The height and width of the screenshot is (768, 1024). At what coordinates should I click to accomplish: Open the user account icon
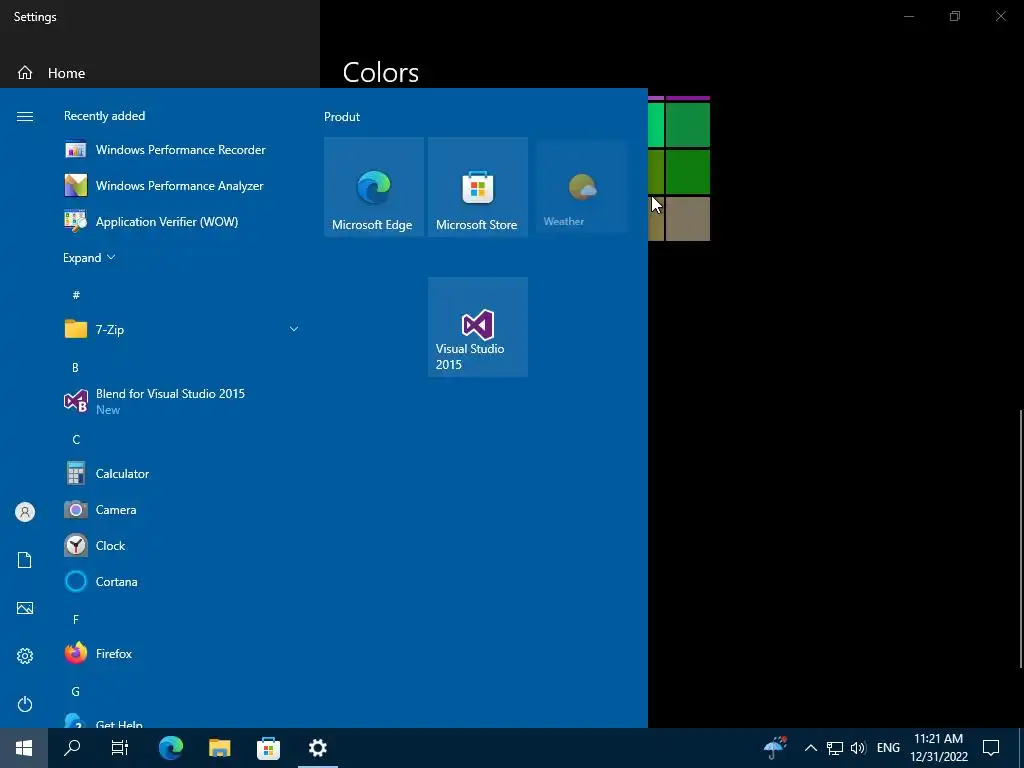point(25,512)
